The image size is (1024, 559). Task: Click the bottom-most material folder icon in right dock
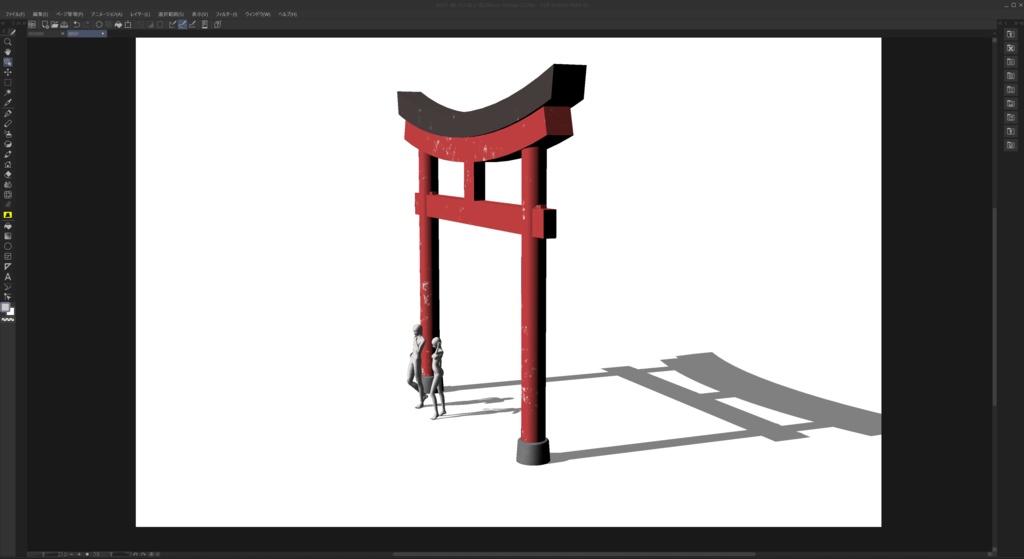[x=1010, y=145]
